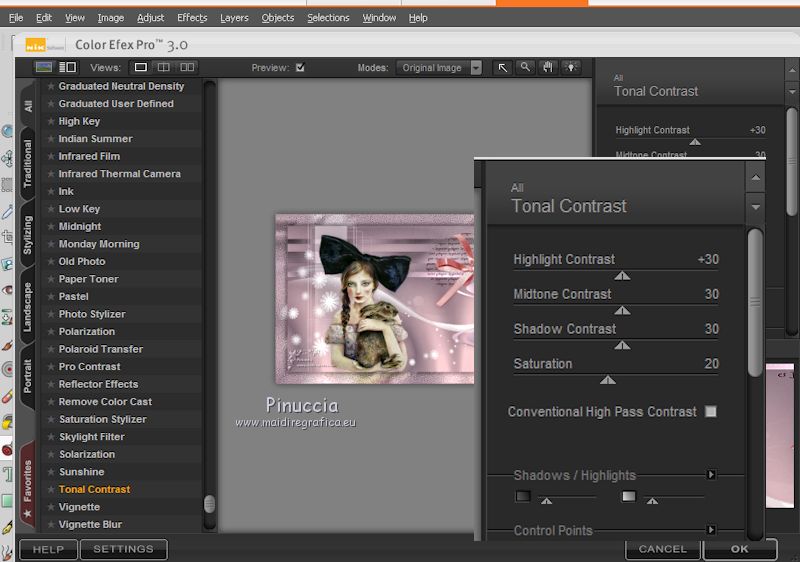Screen dimensions: 800x562
Task: Open the Effects menu
Action: [x=192, y=18]
